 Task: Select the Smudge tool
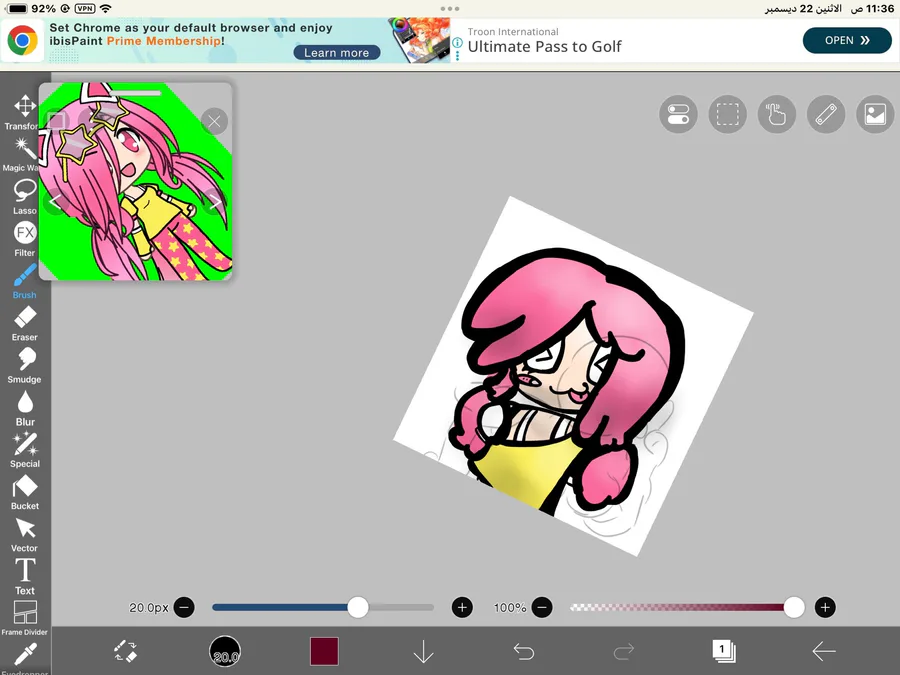click(25, 366)
